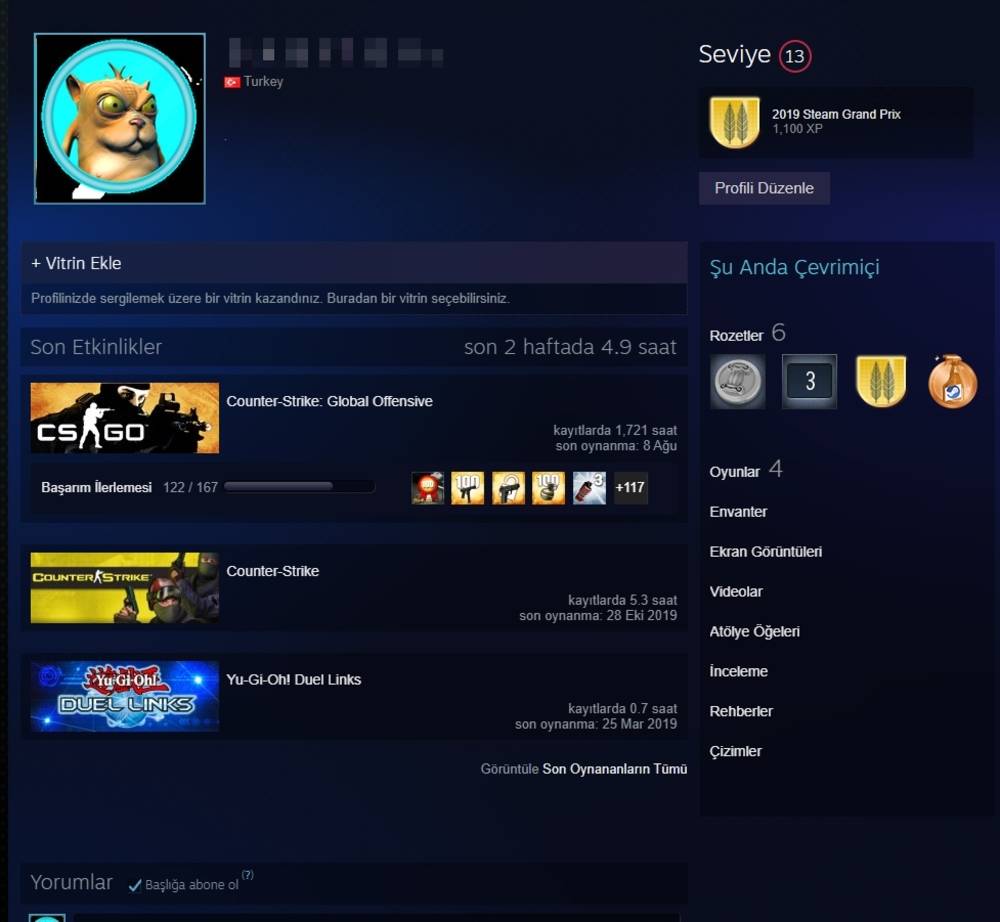Open the Videolar link

(736, 592)
